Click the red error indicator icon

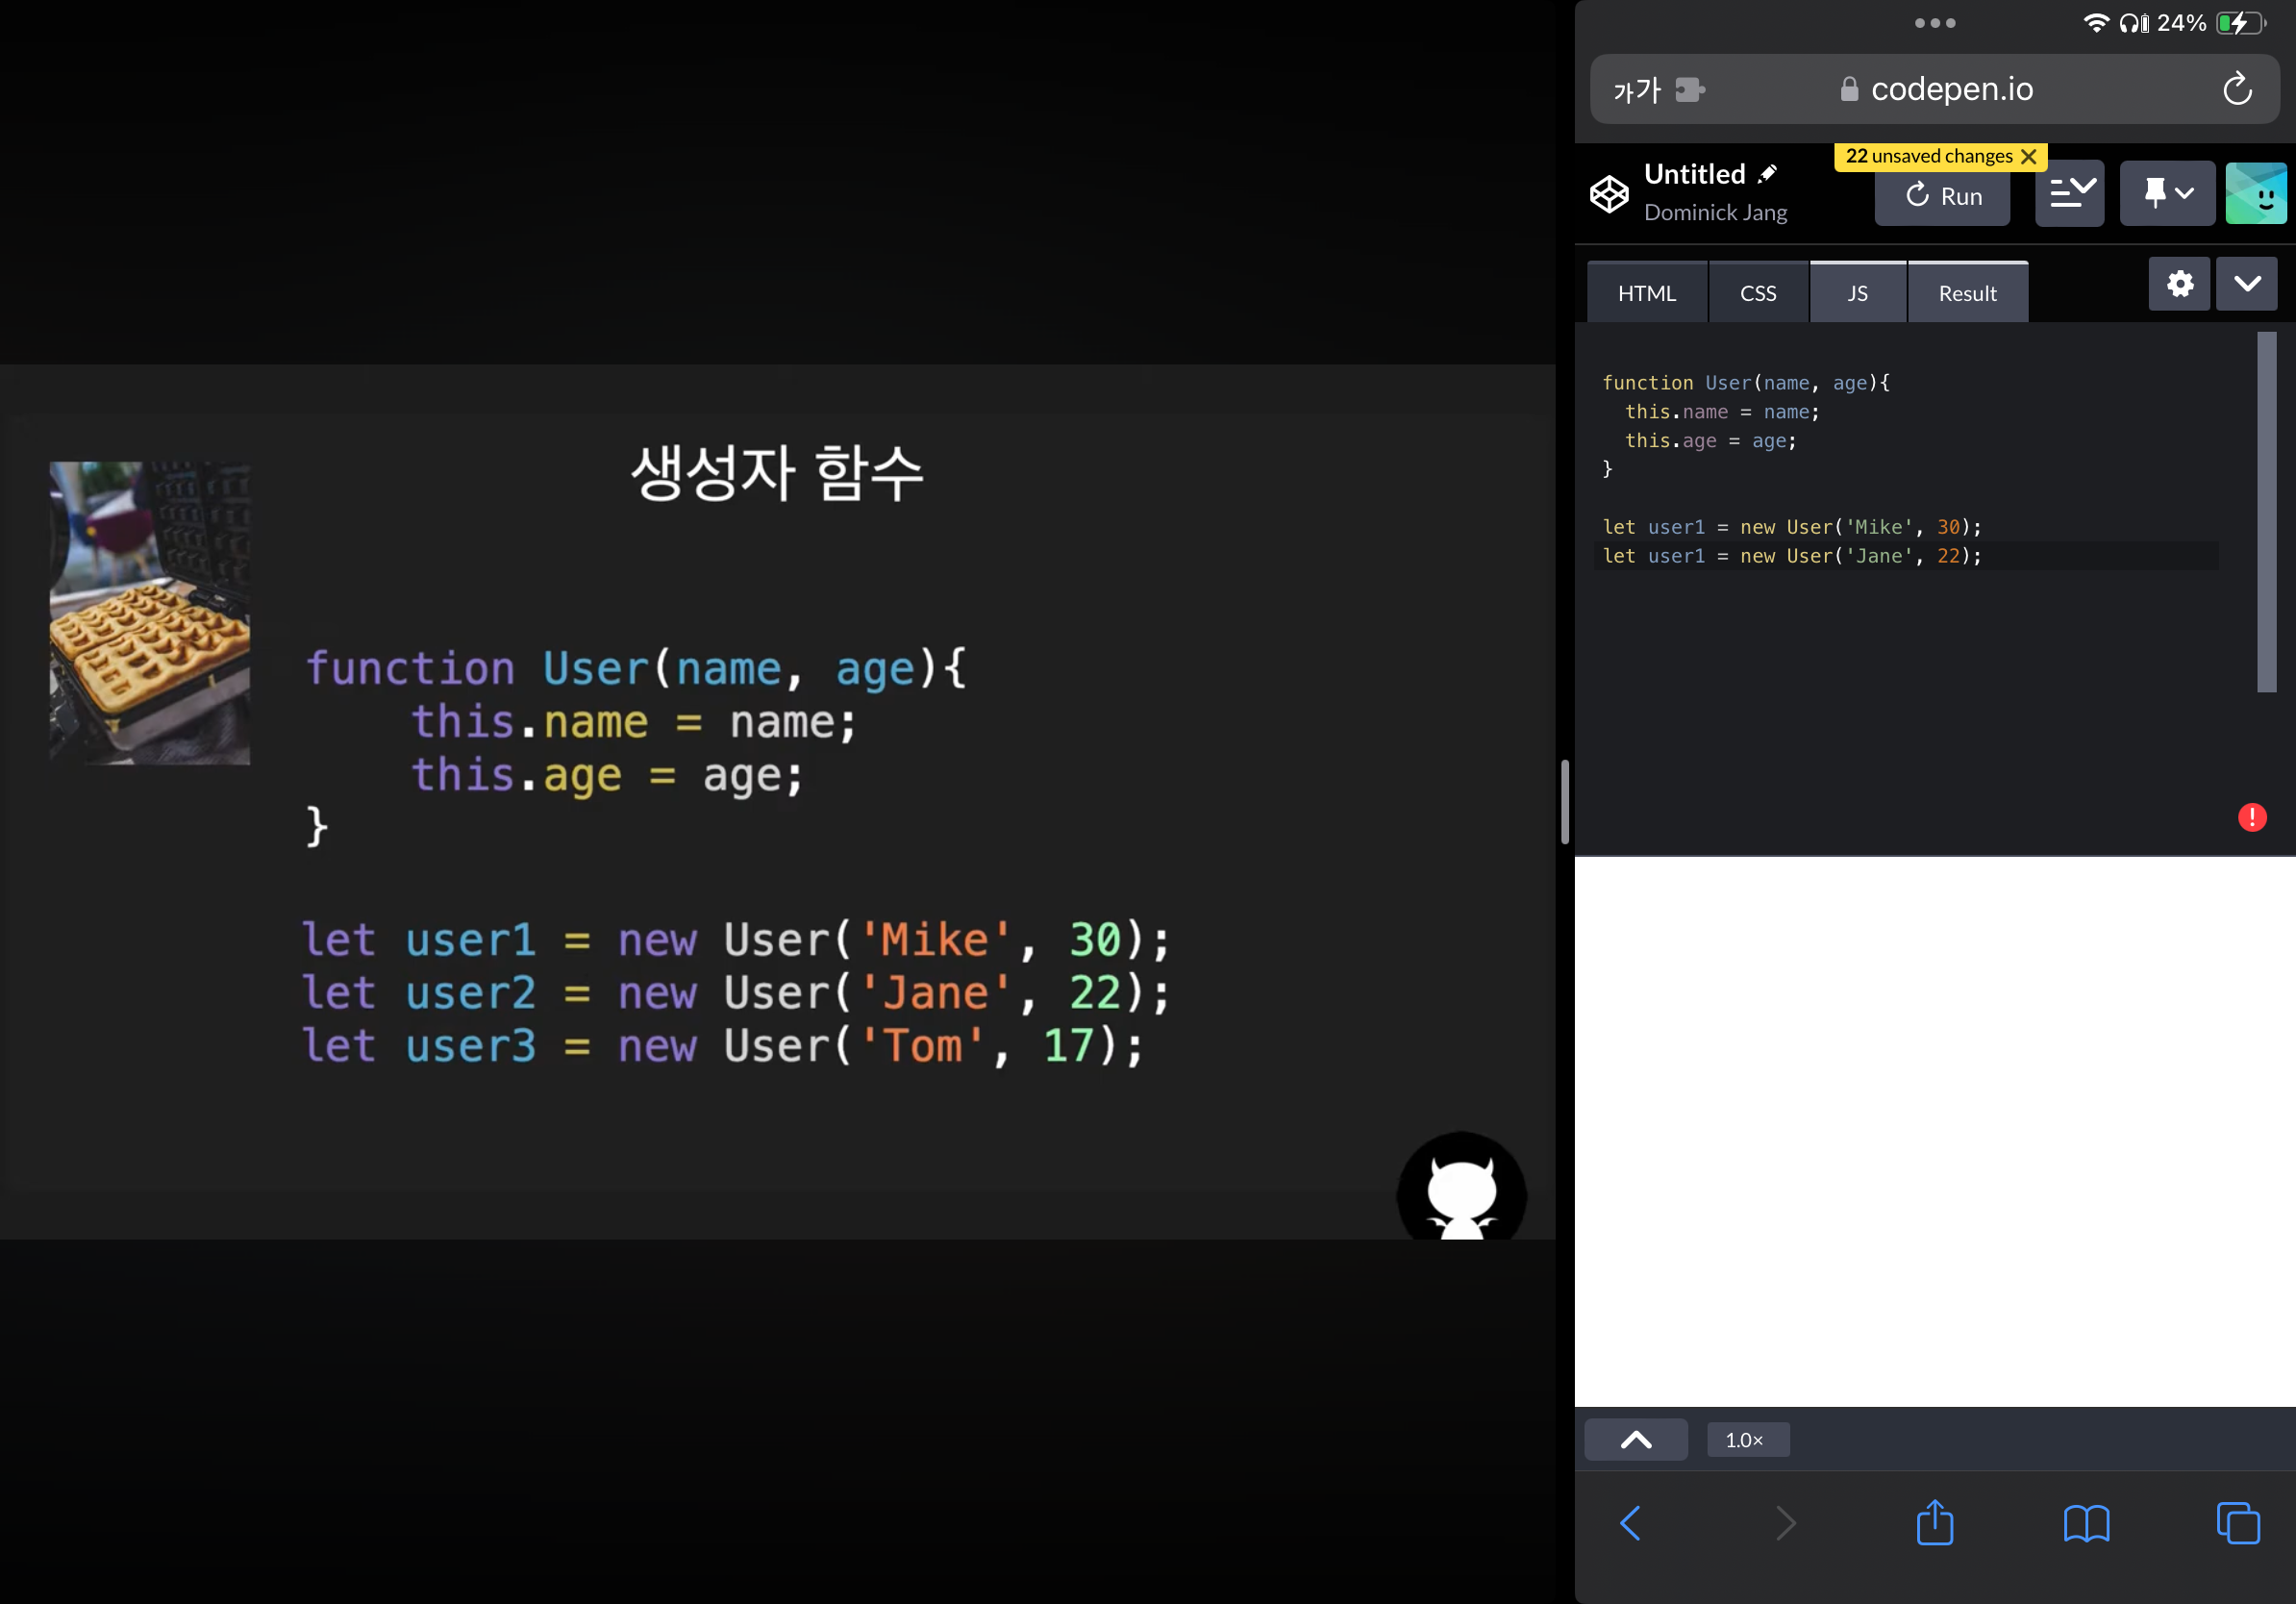tap(2251, 817)
